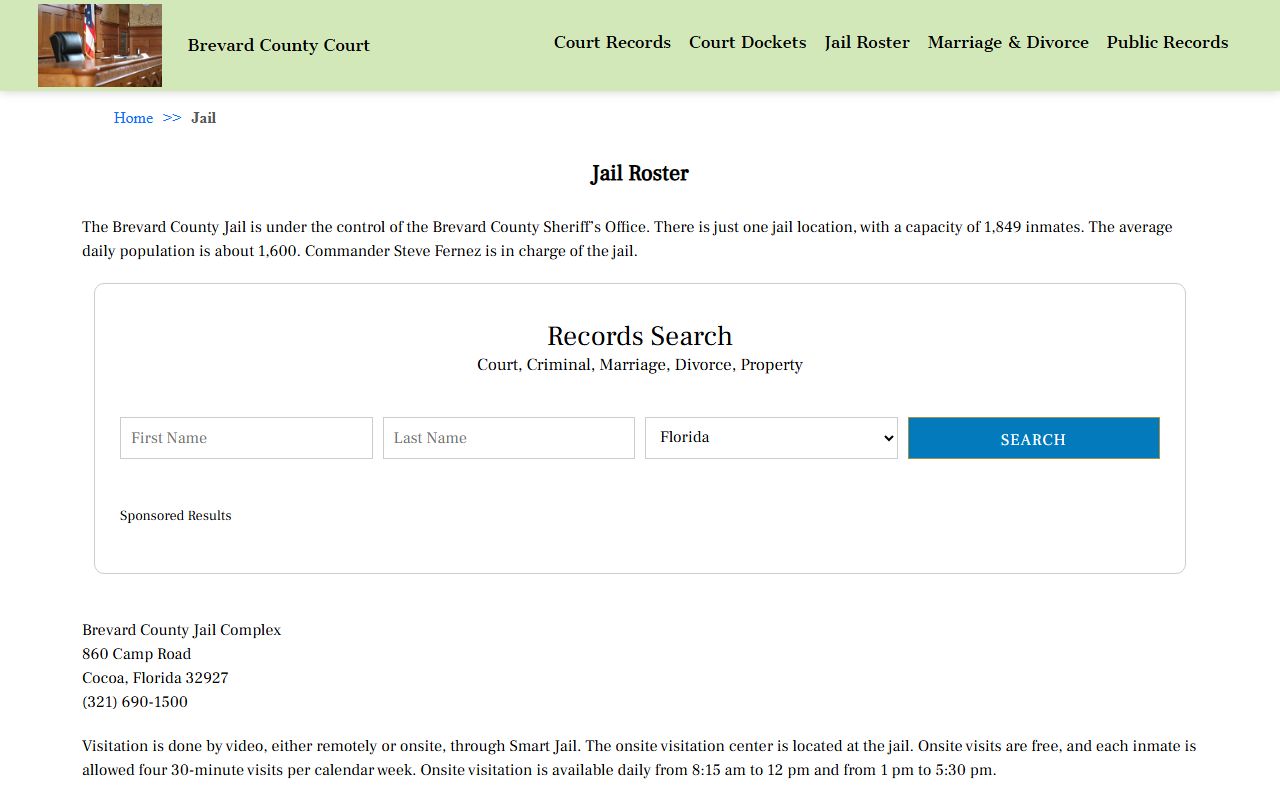Click the breadcrumb >> separator
Viewport: 1280px width, 800px height.
172,118
